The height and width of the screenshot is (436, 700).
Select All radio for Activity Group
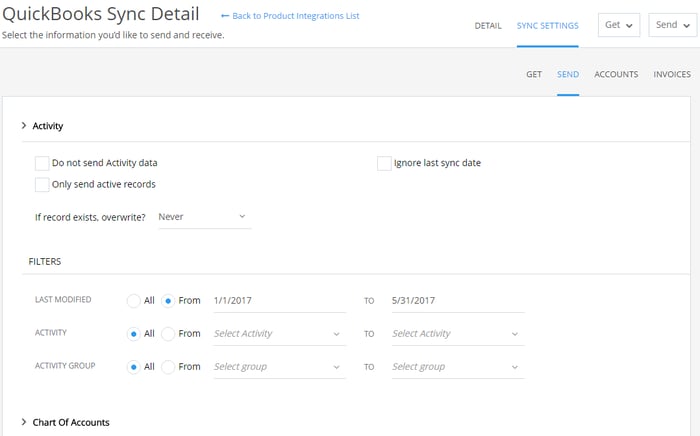(x=133, y=367)
